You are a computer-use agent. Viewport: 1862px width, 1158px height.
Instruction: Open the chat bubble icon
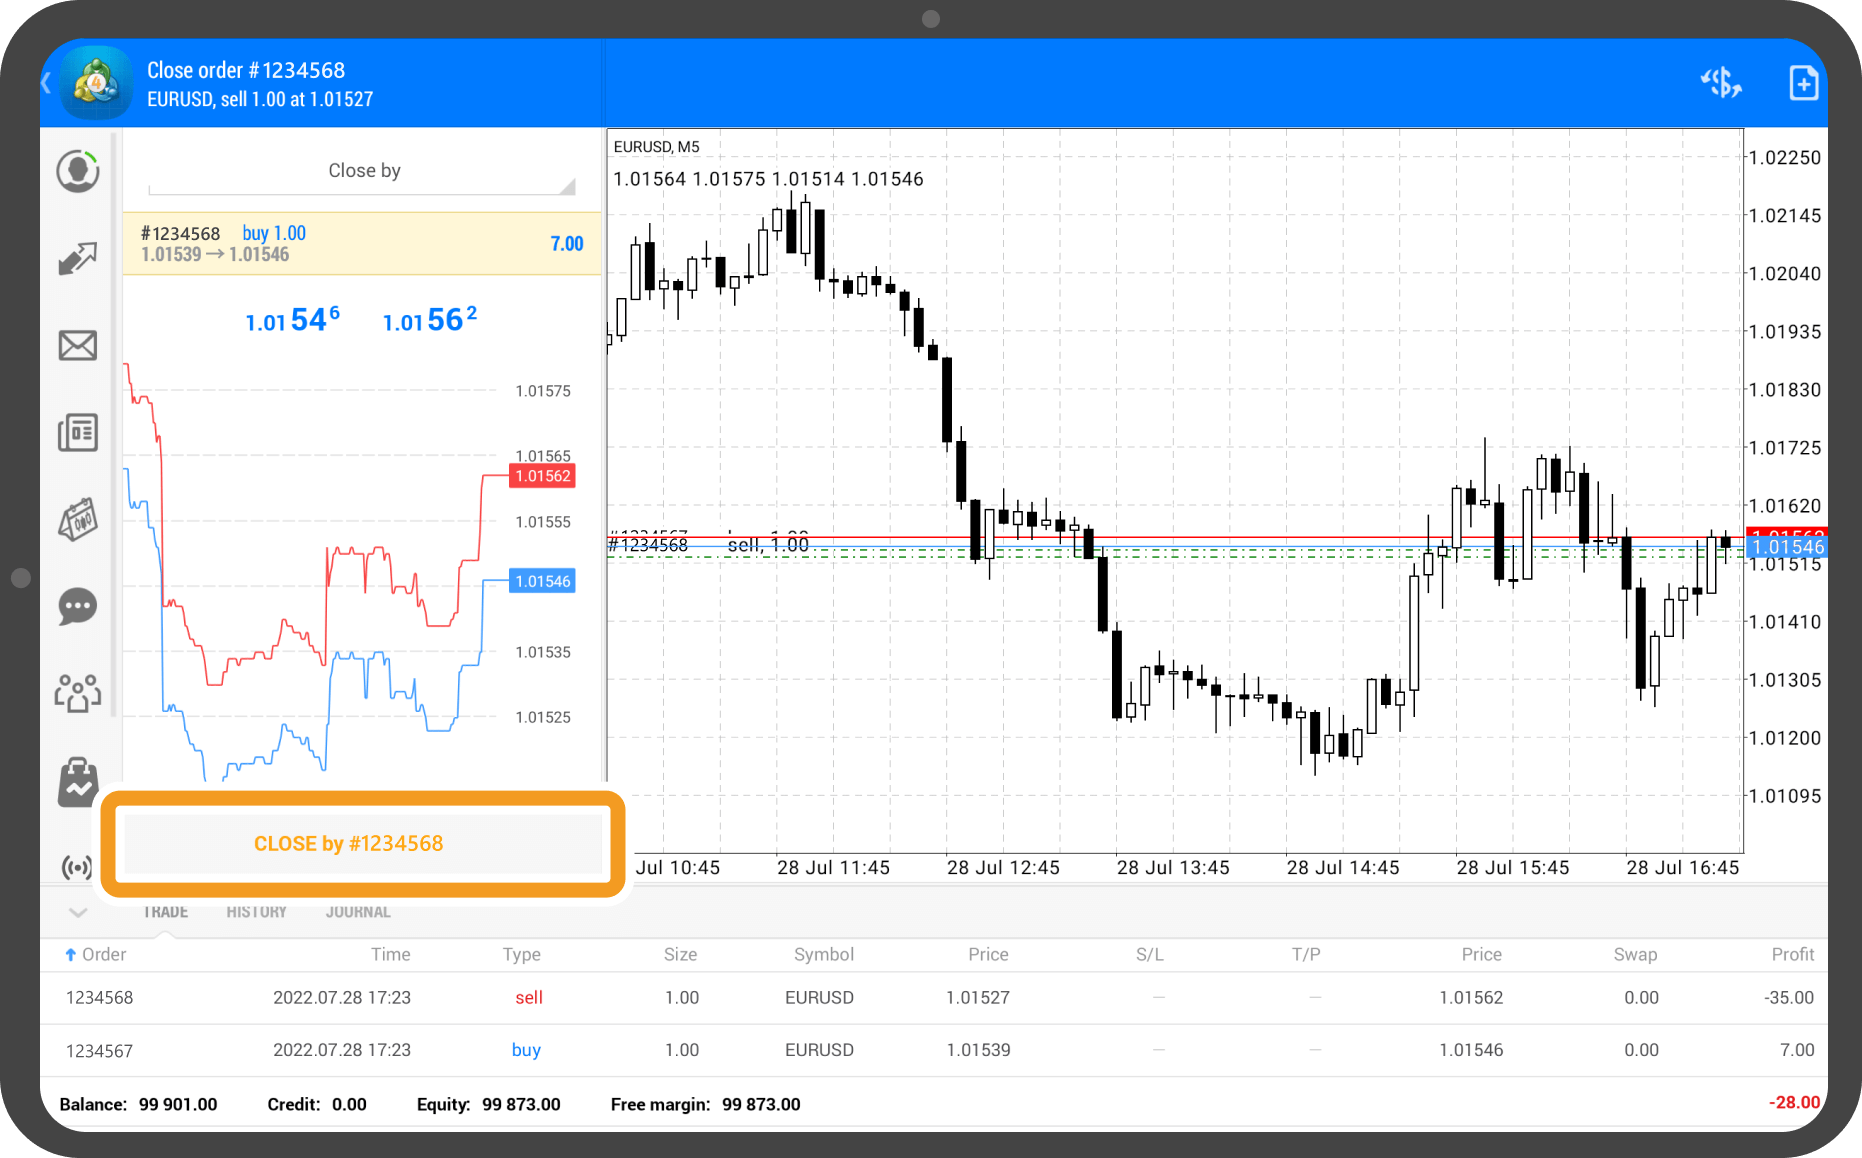click(78, 606)
